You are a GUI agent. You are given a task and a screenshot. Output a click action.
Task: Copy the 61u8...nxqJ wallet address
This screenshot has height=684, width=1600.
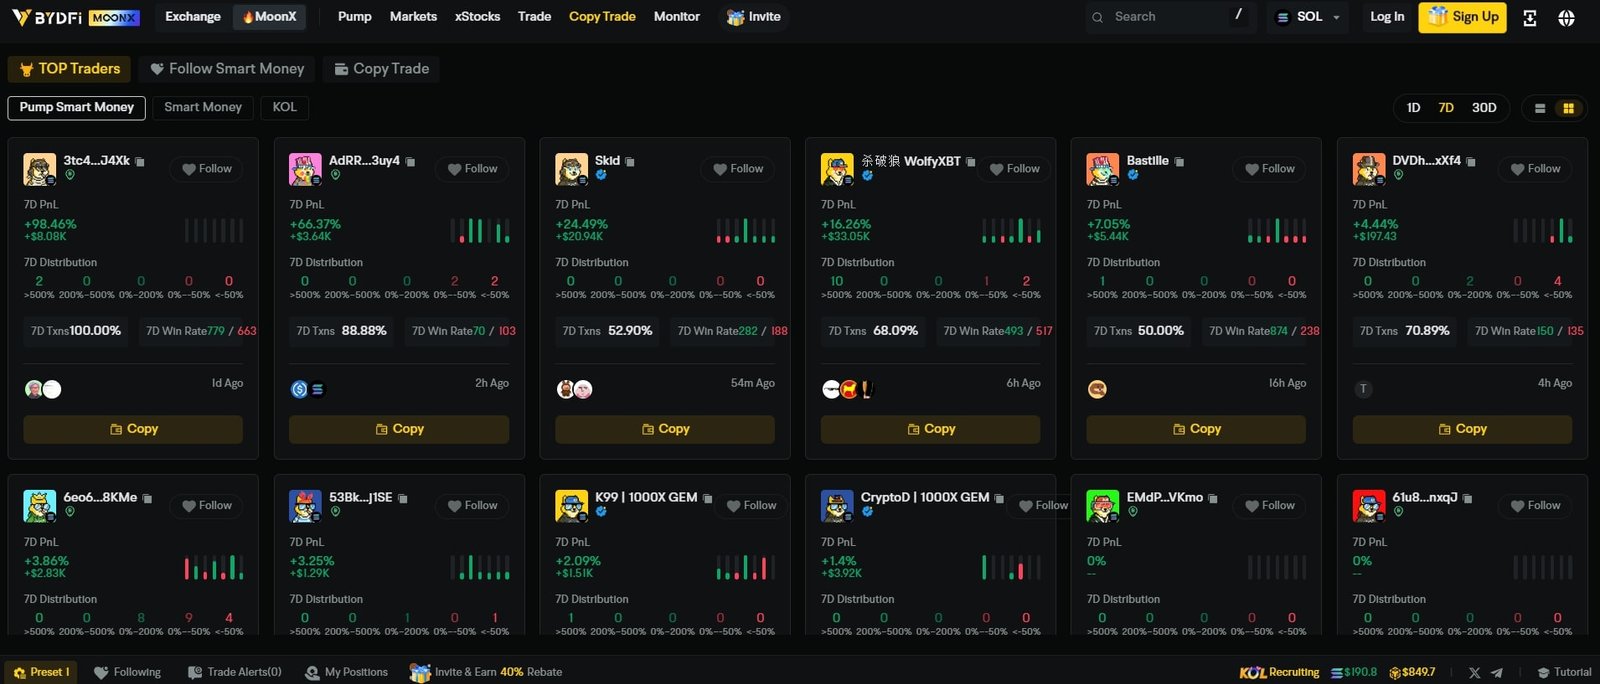[x=1467, y=499]
